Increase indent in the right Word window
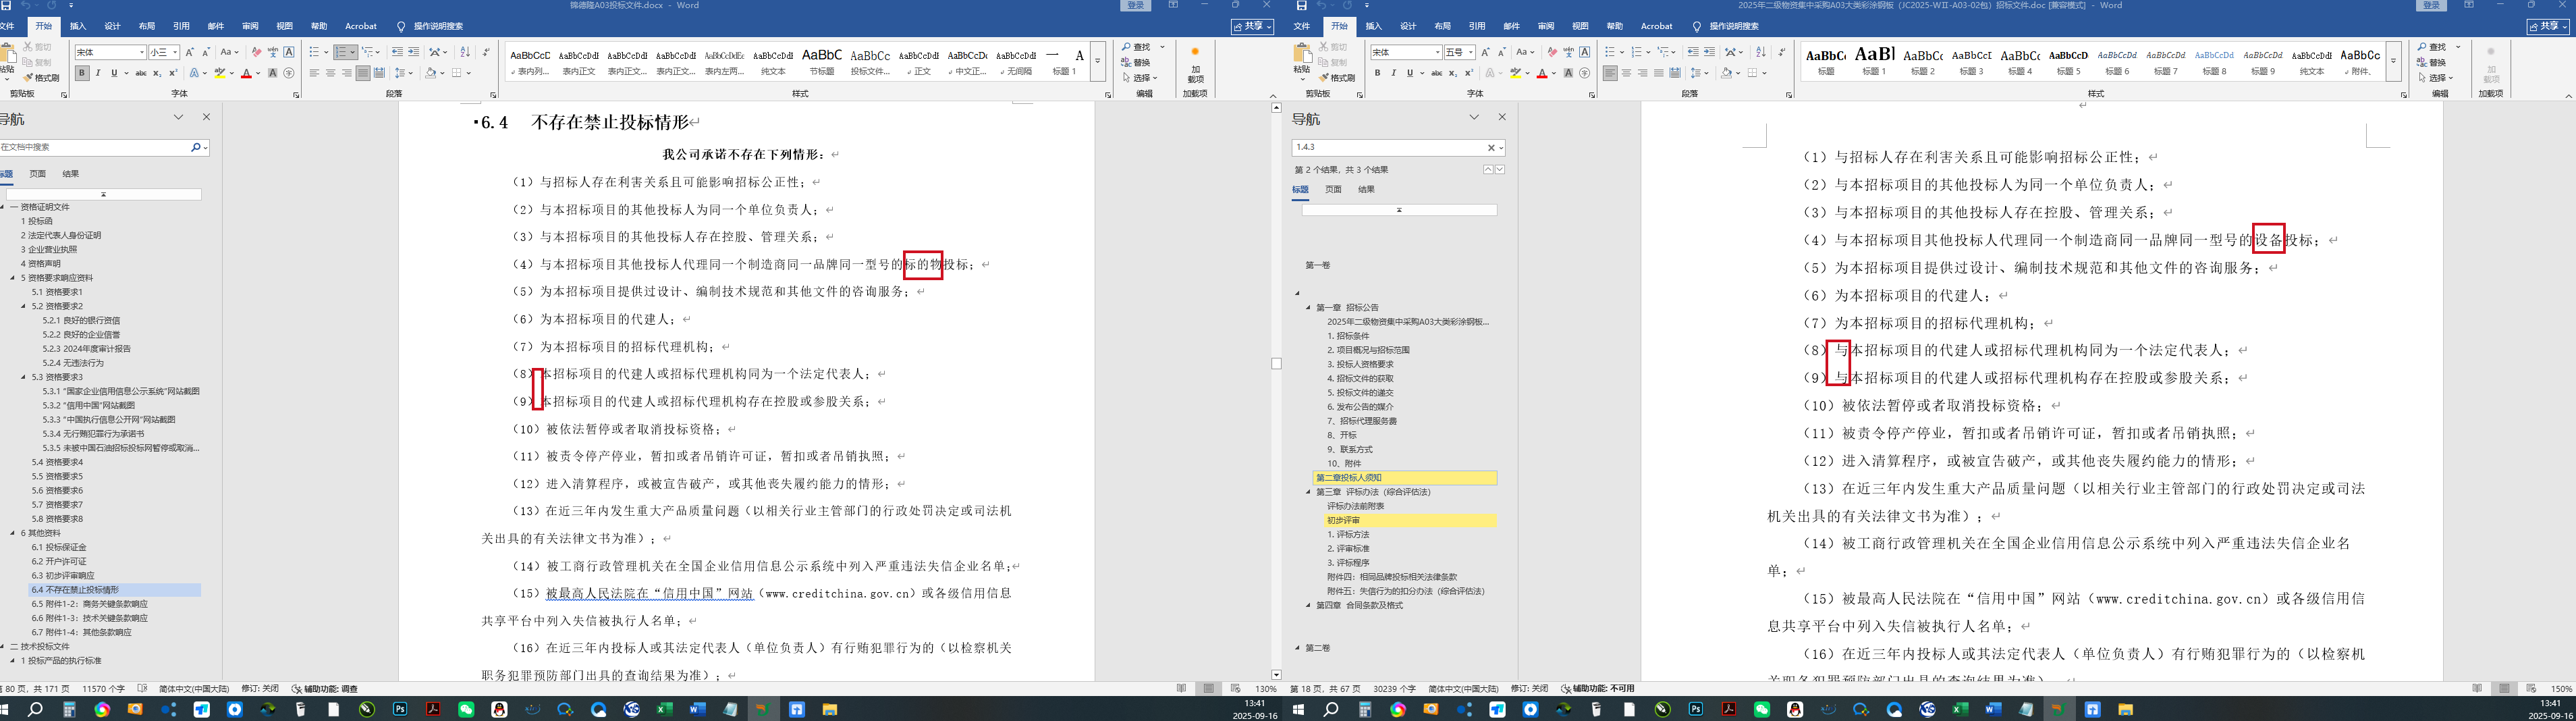Viewport: 2576px width, 721px height. (x=1709, y=52)
